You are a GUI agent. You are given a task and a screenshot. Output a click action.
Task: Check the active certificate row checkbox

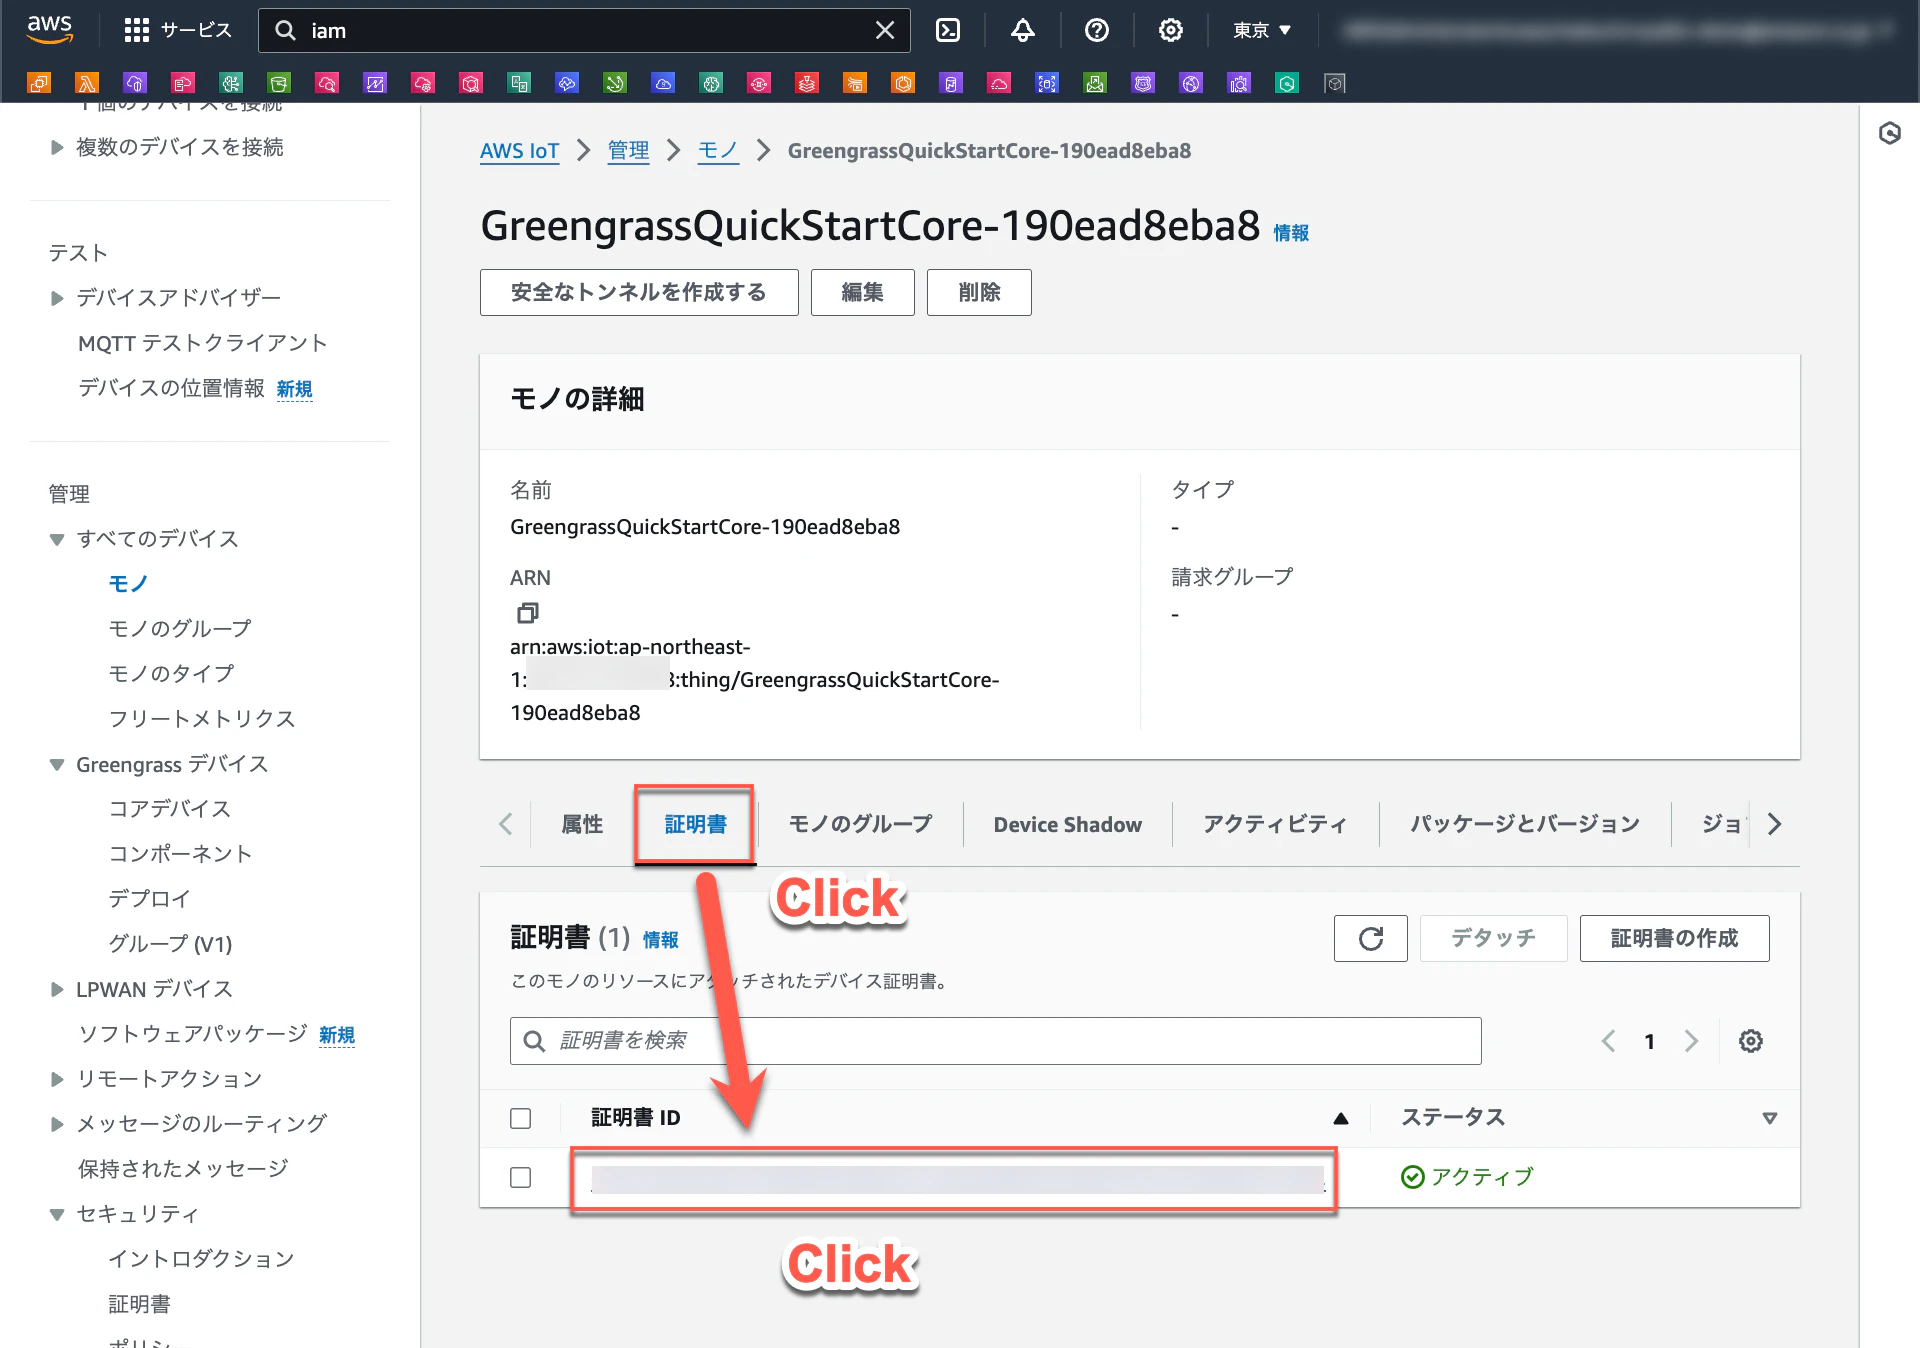pyautogui.click(x=521, y=1177)
